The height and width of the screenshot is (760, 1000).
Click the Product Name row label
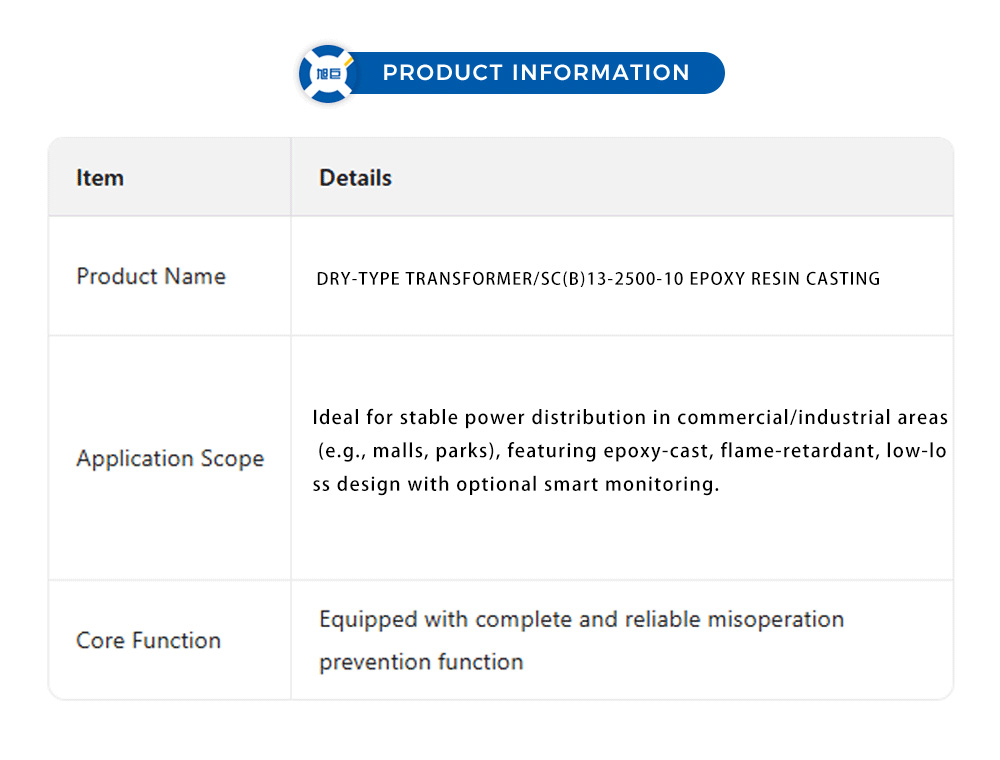151,276
